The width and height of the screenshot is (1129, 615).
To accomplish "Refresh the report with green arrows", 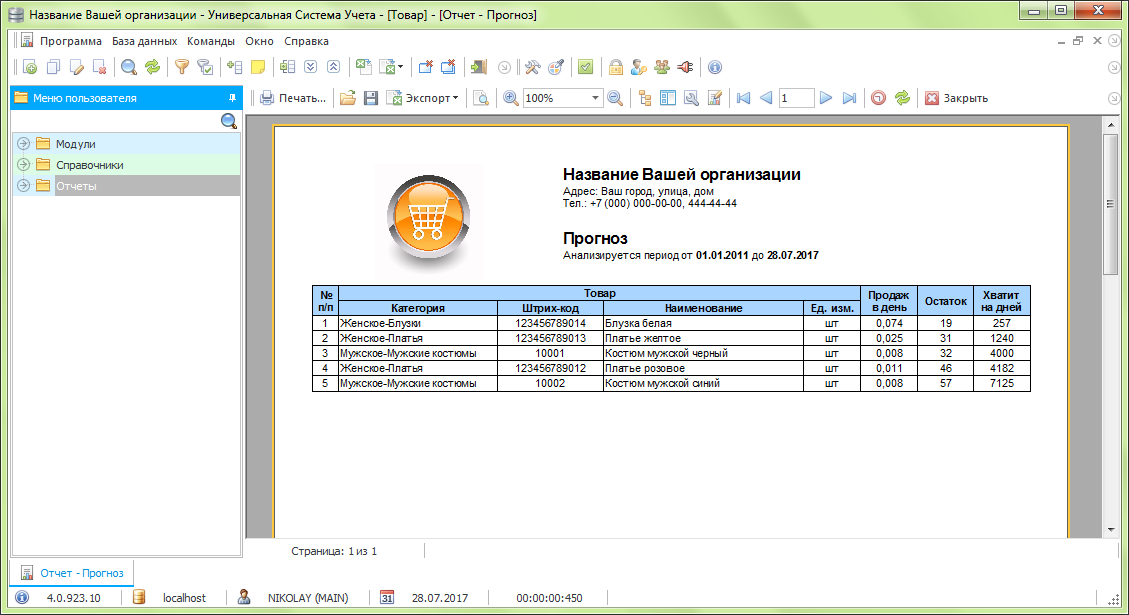I will click(902, 98).
